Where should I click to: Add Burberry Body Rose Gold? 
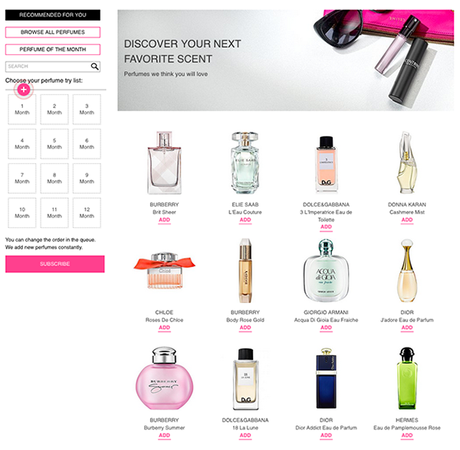pyautogui.click(x=245, y=328)
